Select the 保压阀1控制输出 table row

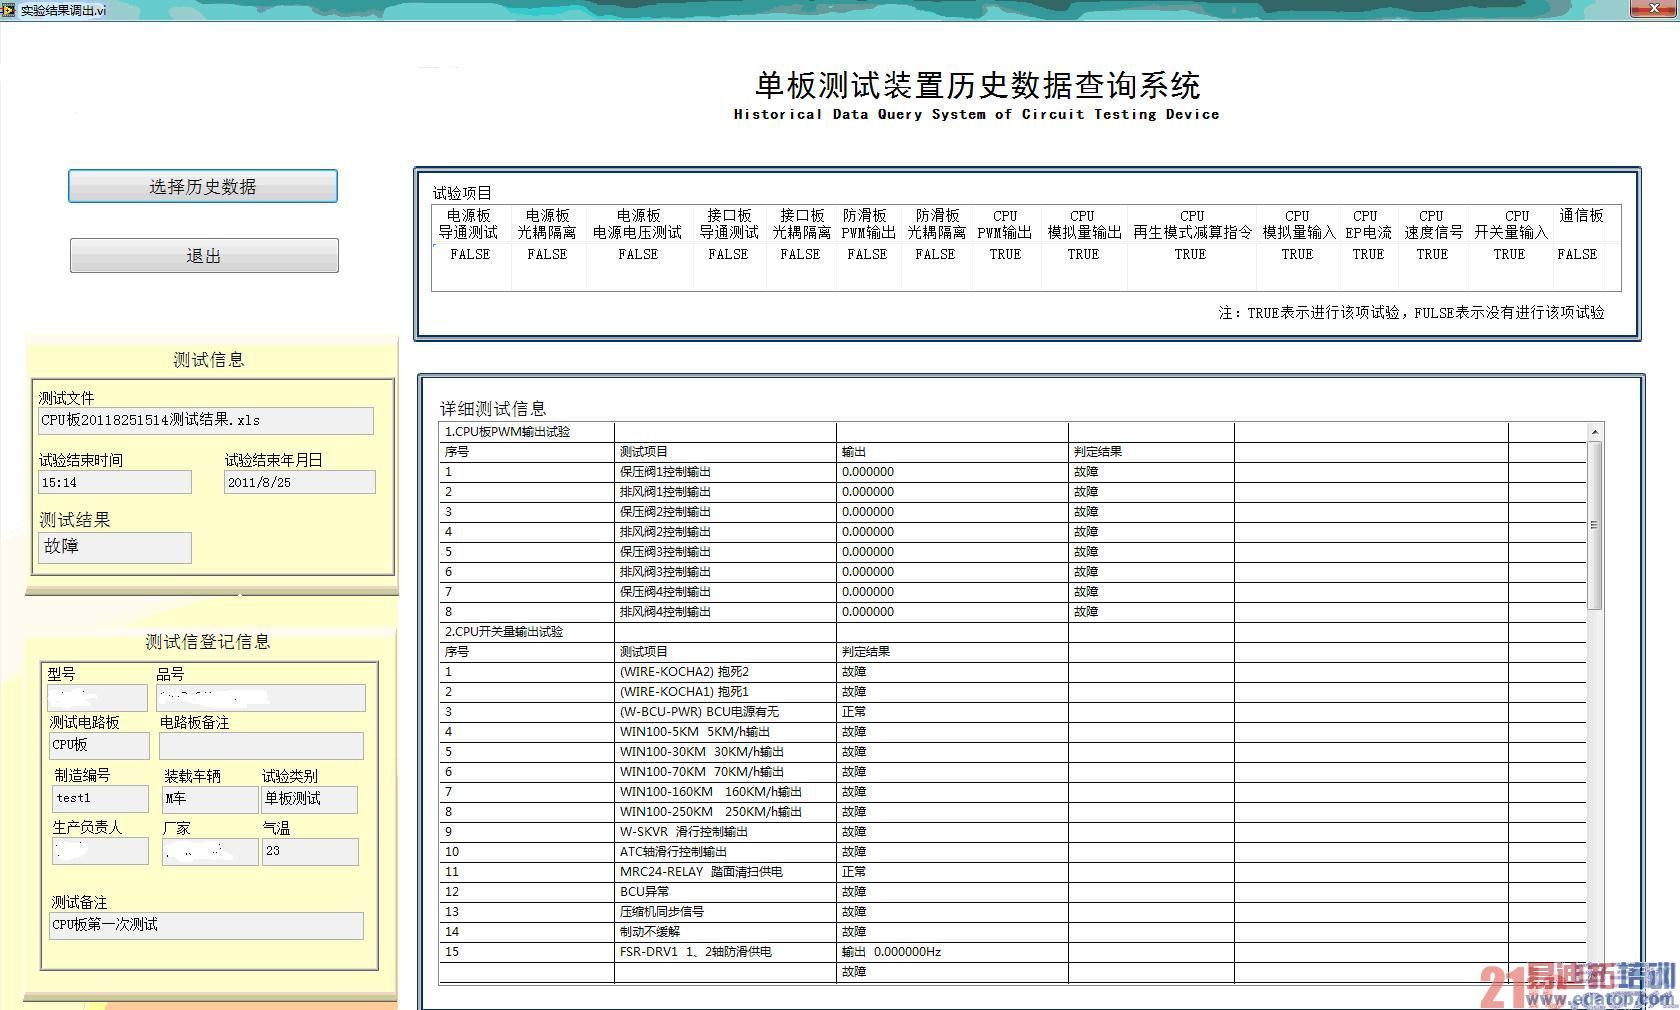click(668, 471)
